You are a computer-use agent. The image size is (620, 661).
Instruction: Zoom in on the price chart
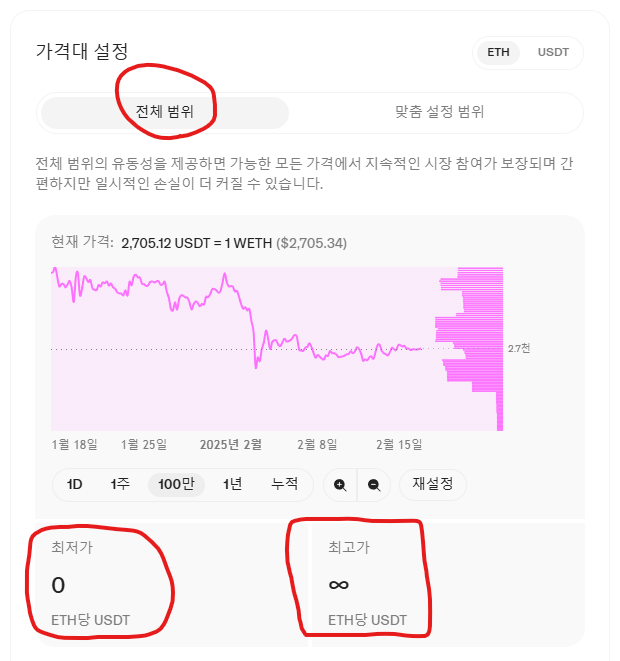pyautogui.click(x=340, y=485)
